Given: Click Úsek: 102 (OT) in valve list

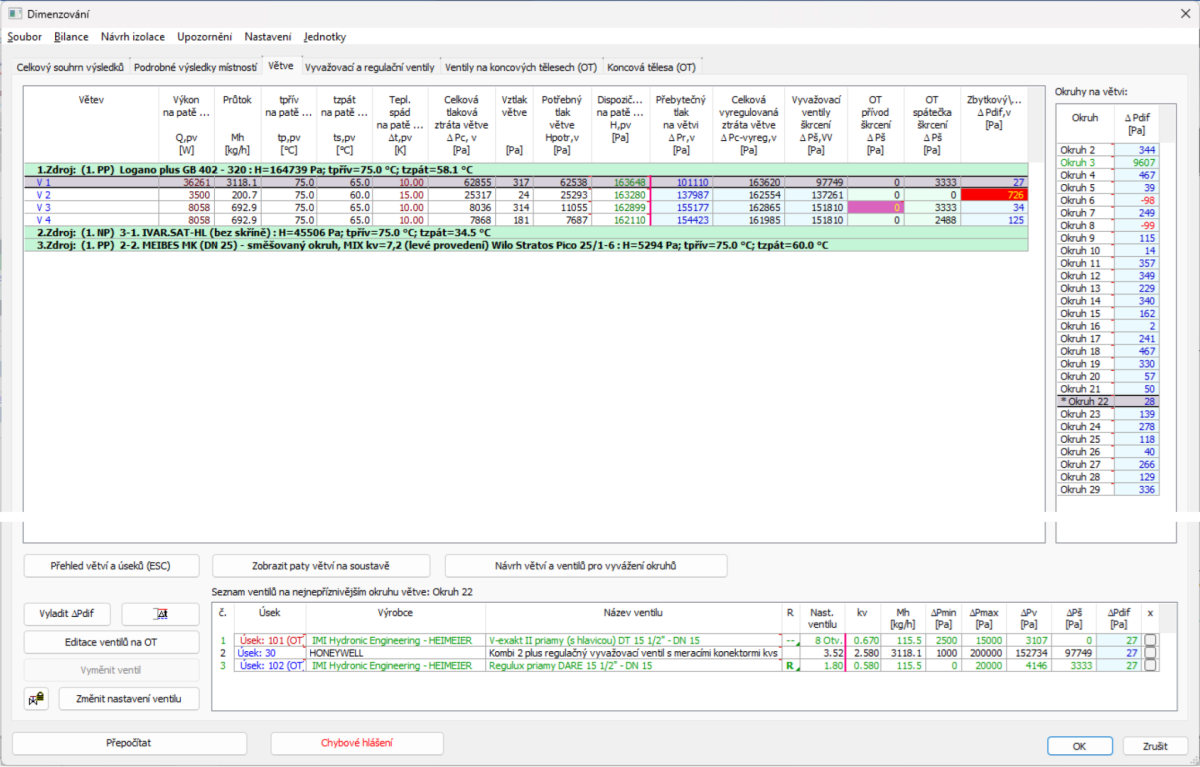Looking at the screenshot, I should [269, 666].
